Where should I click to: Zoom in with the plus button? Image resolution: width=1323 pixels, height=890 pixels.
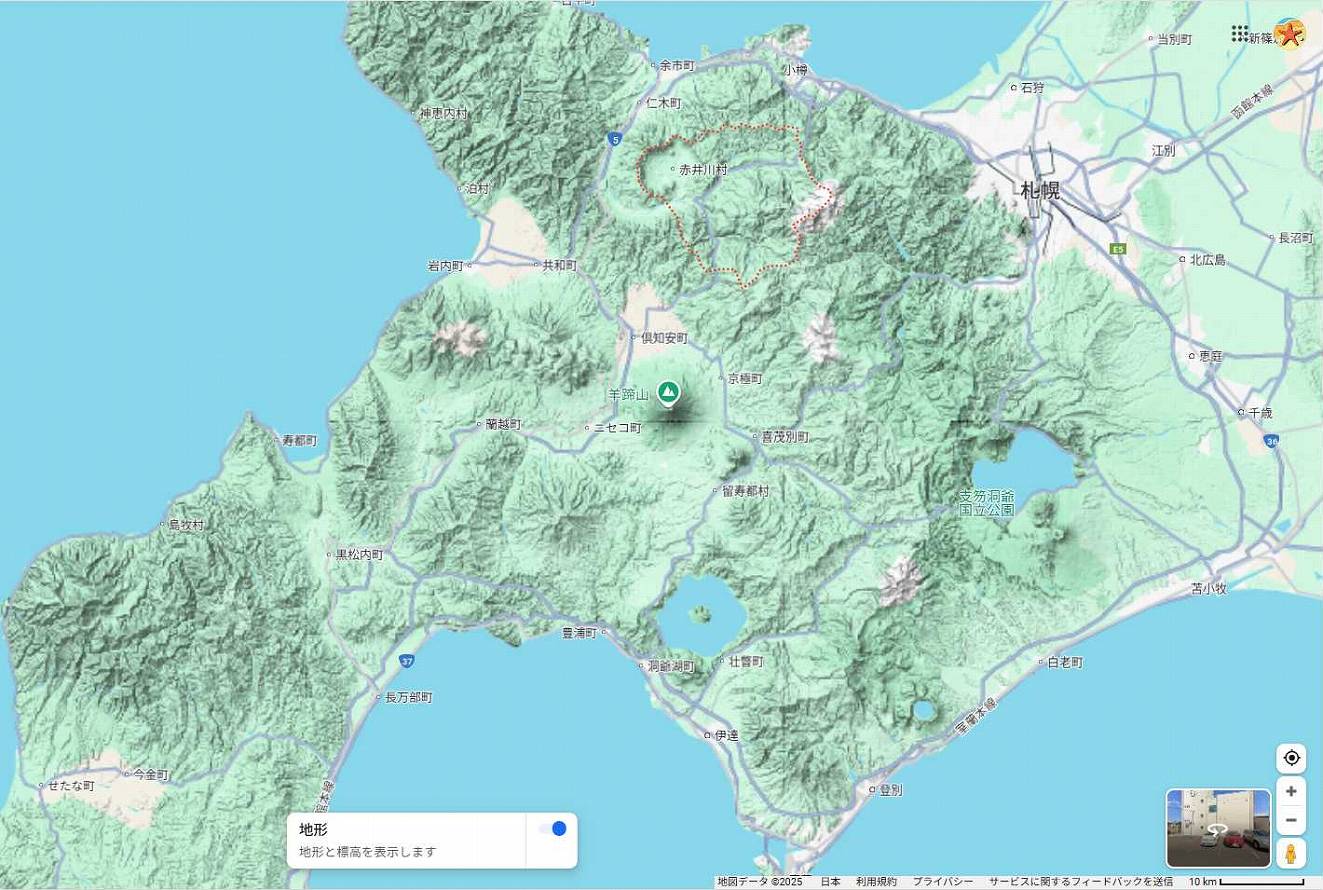click(1291, 791)
